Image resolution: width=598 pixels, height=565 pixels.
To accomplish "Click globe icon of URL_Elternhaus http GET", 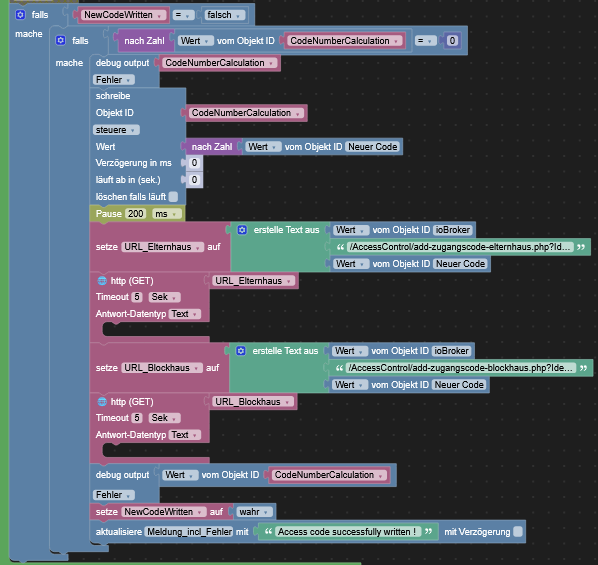I will (102, 281).
